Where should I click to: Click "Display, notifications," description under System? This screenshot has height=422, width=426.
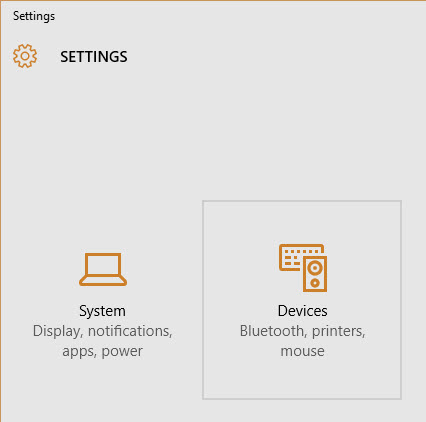click(103, 332)
